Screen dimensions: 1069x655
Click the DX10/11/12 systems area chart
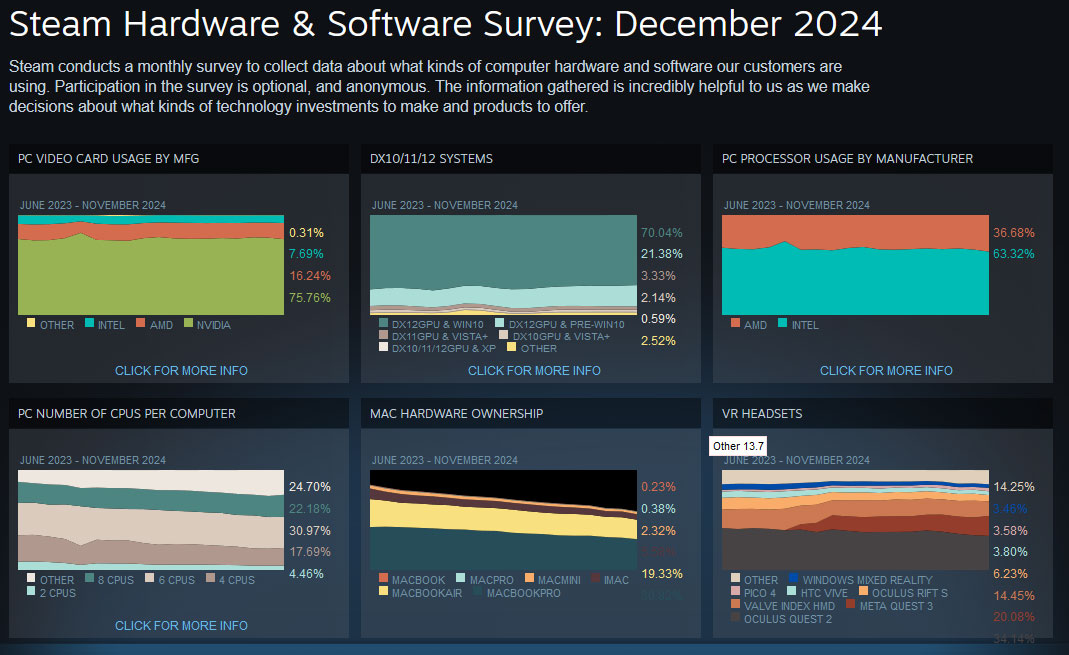point(503,265)
